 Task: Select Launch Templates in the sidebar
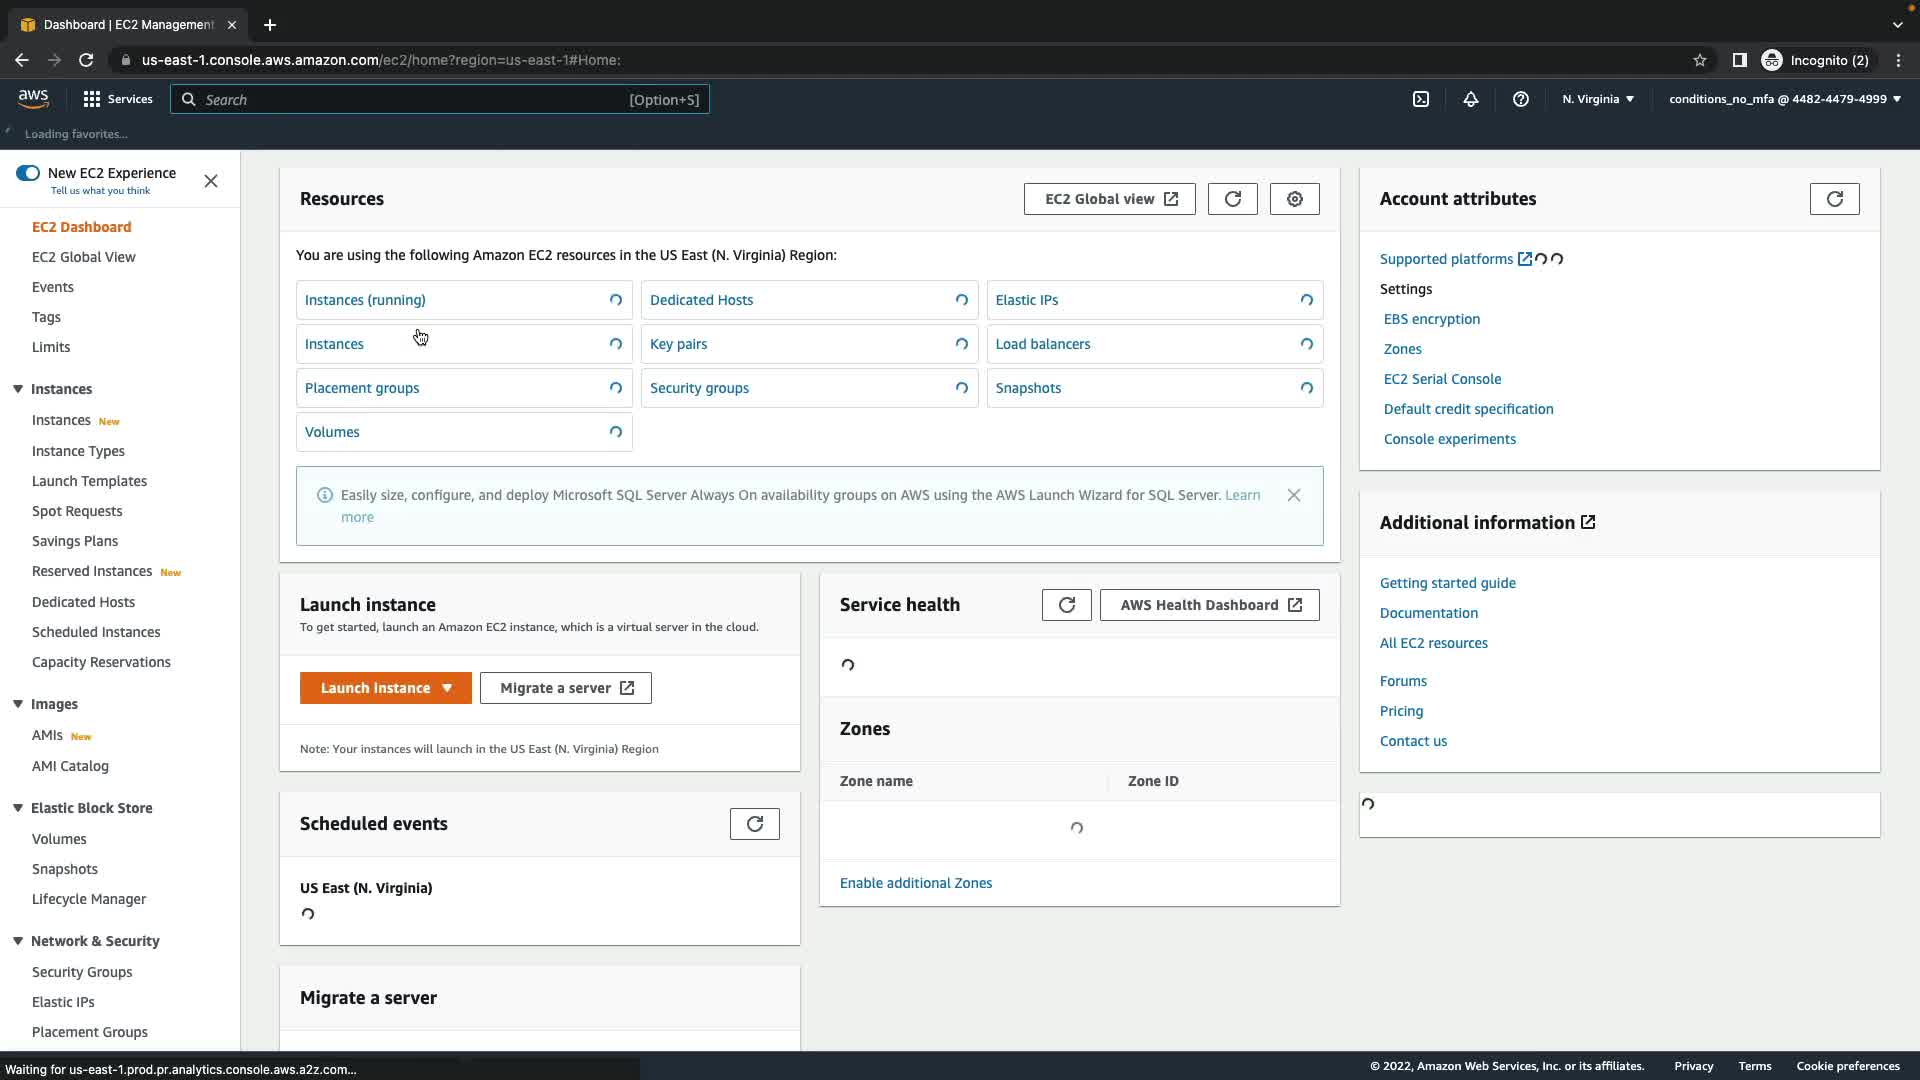89,481
